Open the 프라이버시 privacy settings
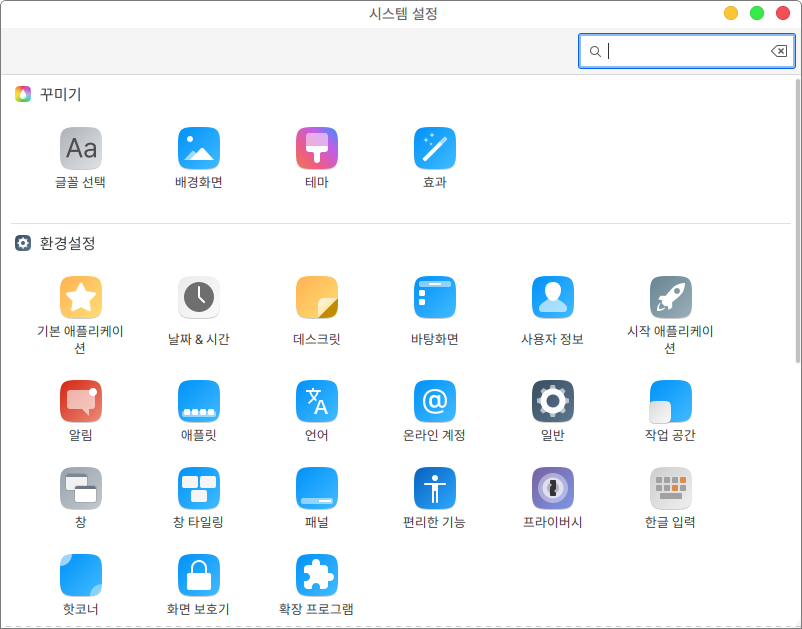Image resolution: width=802 pixels, height=629 pixels. [x=552, y=488]
